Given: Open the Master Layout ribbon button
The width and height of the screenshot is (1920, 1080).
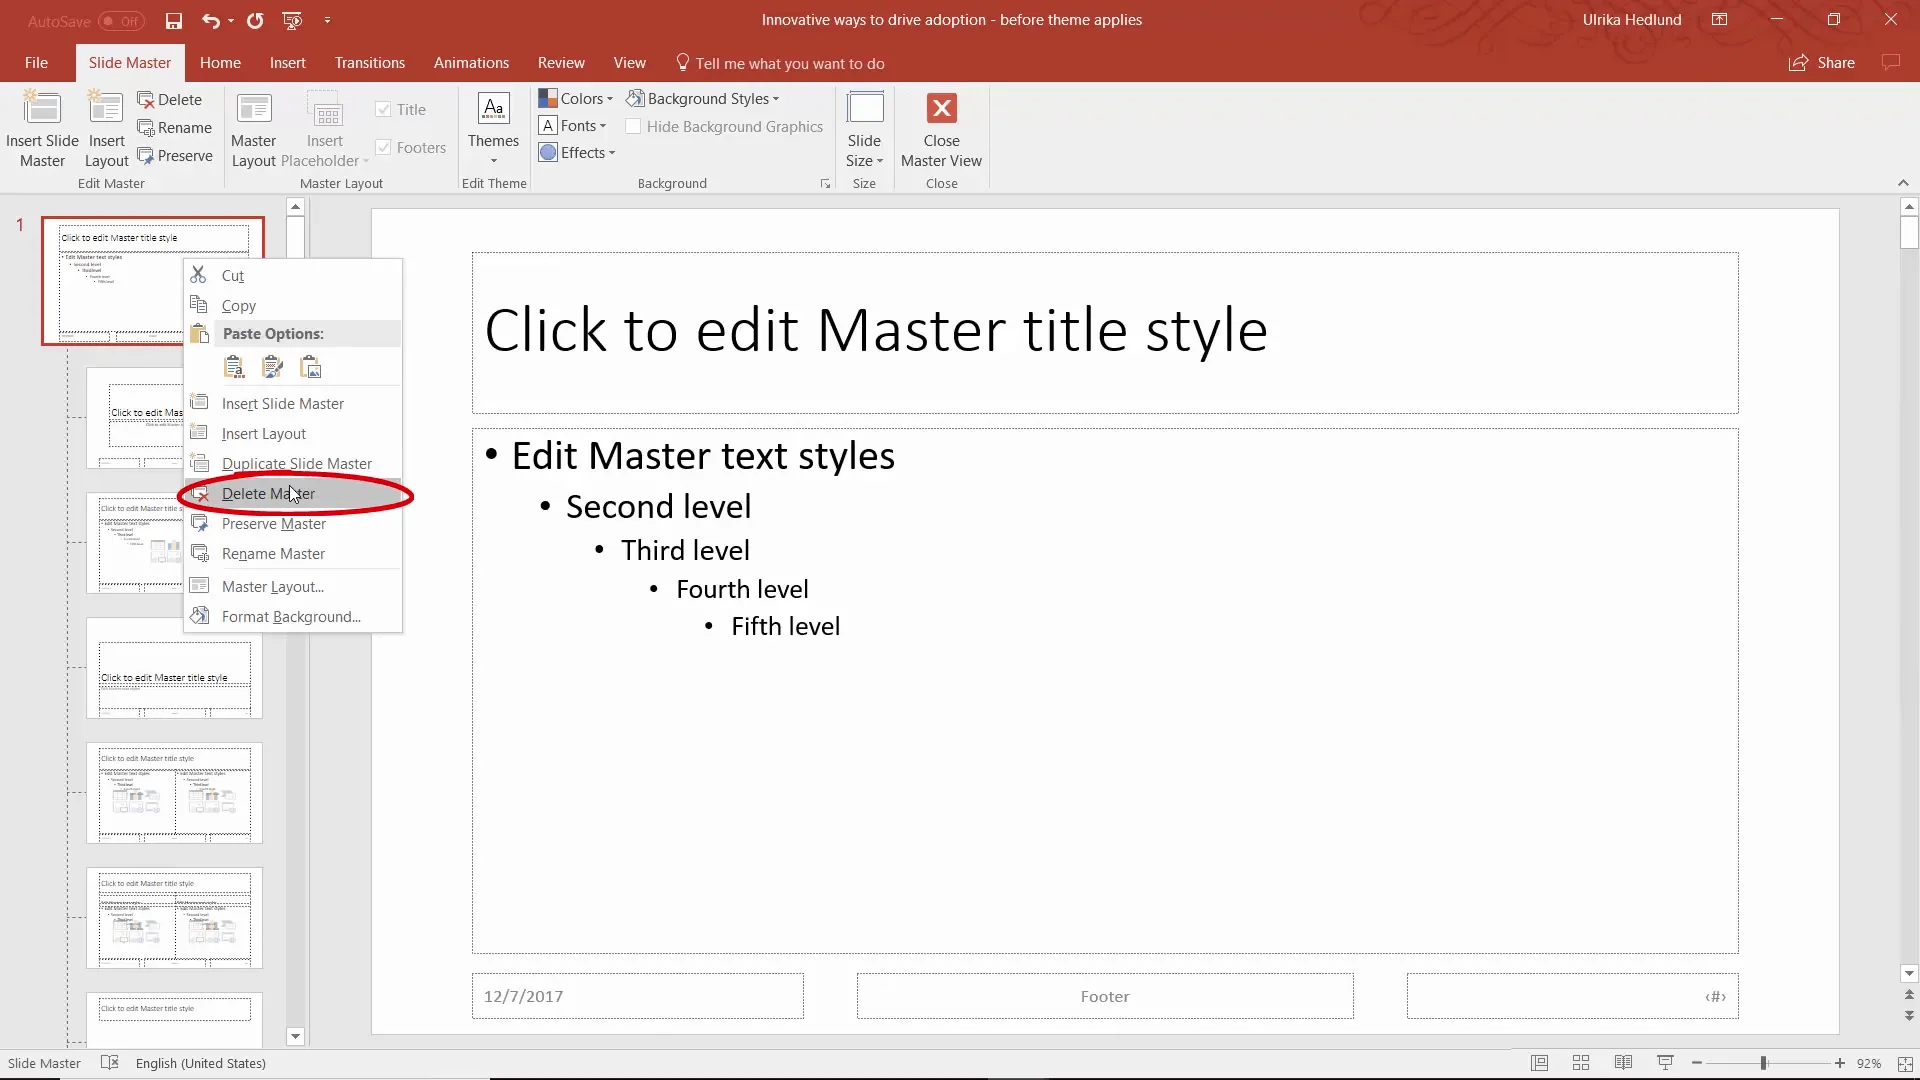Looking at the screenshot, I should tap(253, 130).
